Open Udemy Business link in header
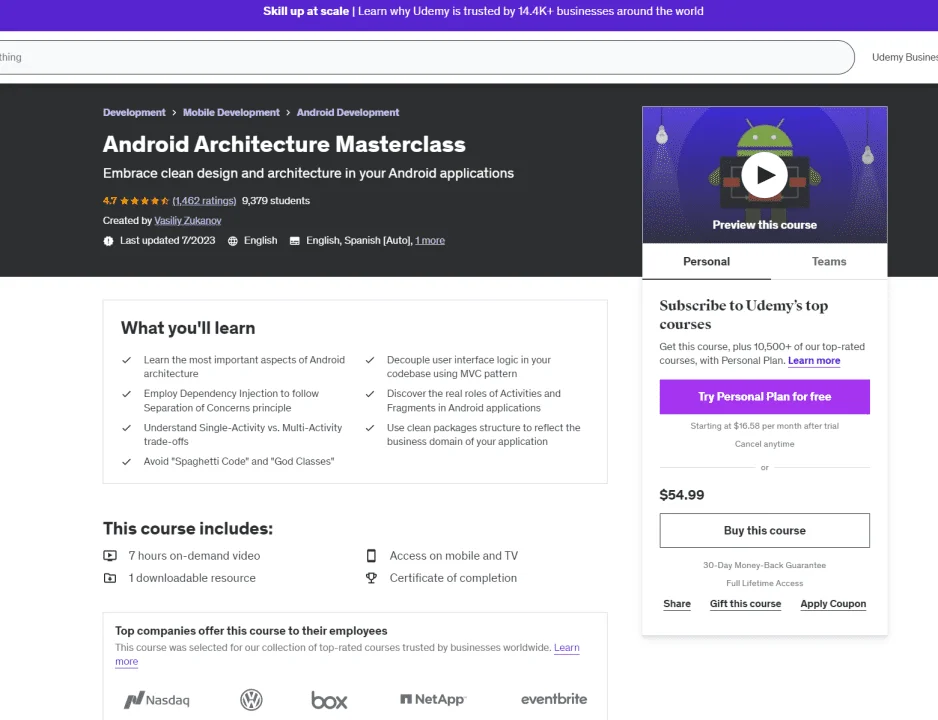 click(904, 57)
